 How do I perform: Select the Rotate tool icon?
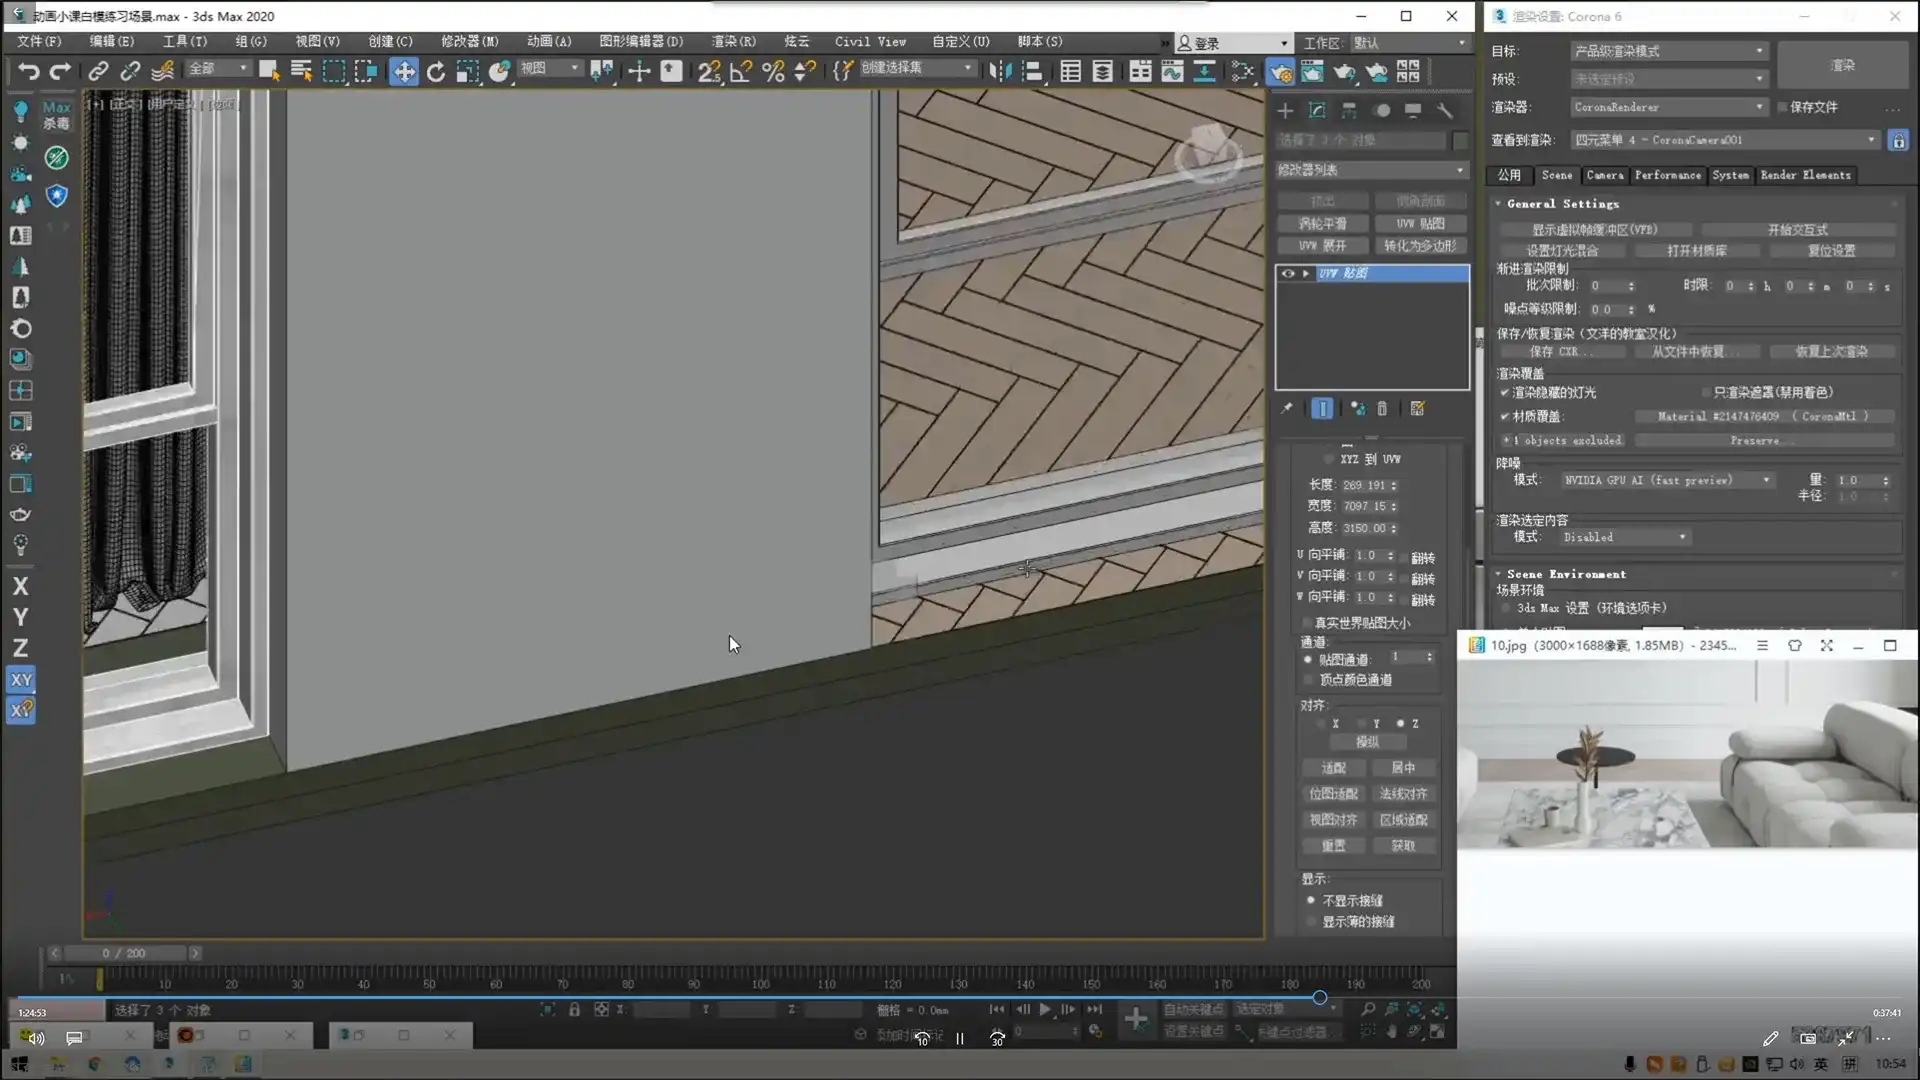(x=436, y=71)
